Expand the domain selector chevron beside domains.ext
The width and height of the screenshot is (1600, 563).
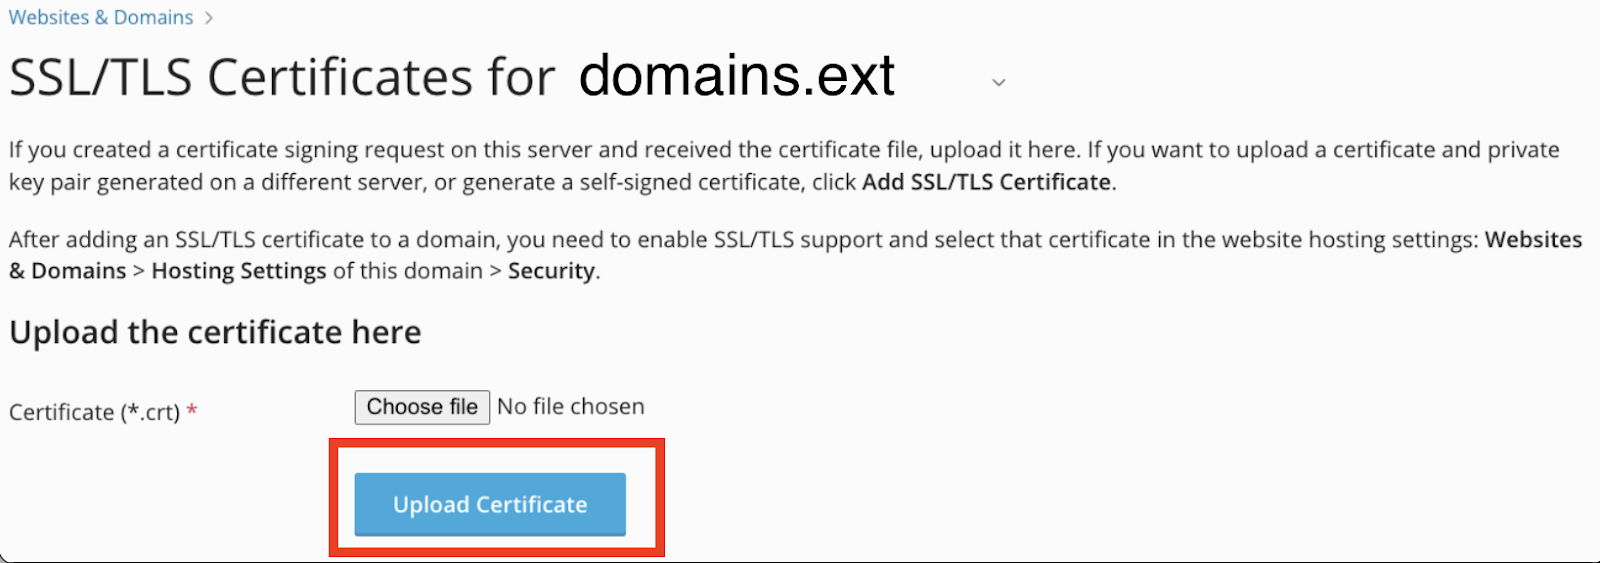[998, 82]
